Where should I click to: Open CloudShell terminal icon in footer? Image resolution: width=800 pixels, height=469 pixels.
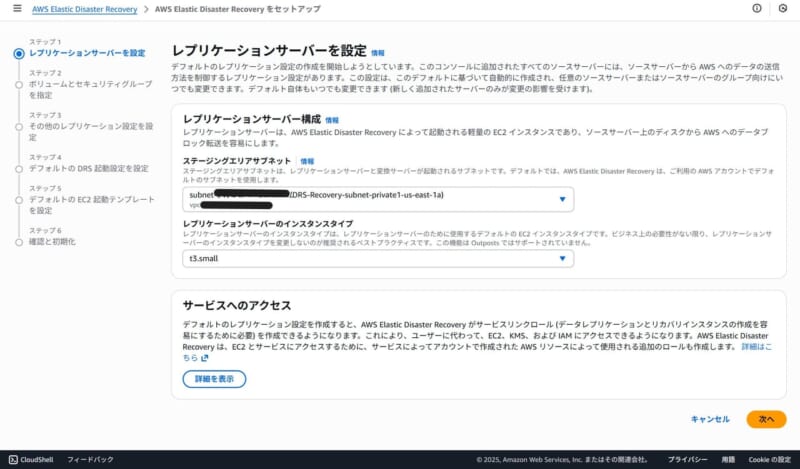click(x=14, y=459)
